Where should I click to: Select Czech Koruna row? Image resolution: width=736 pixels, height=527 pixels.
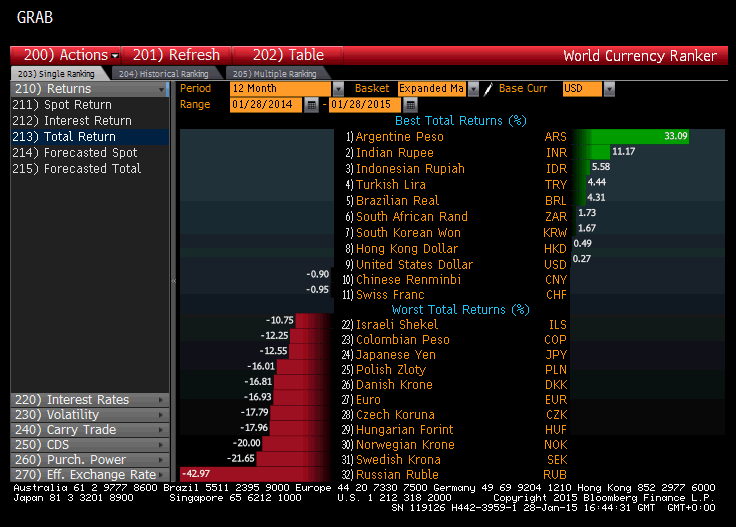[456, 415]
